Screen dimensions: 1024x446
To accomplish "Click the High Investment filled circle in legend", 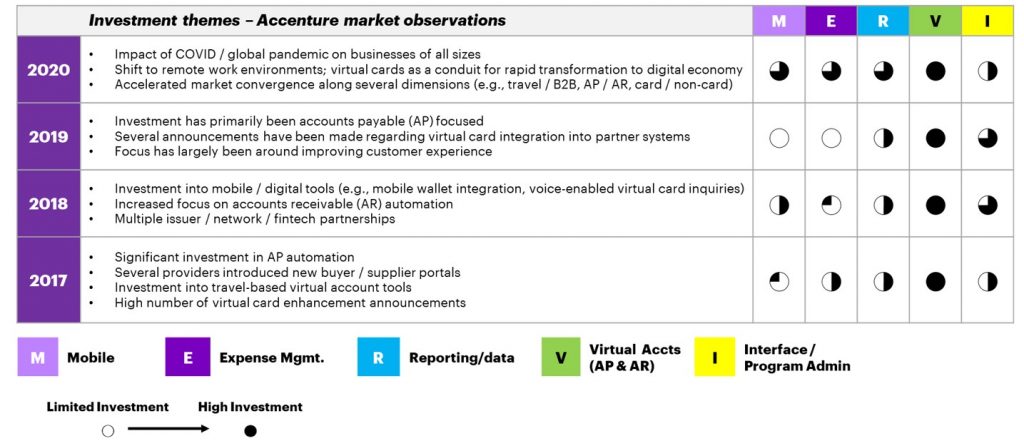I will pos(250,431).
